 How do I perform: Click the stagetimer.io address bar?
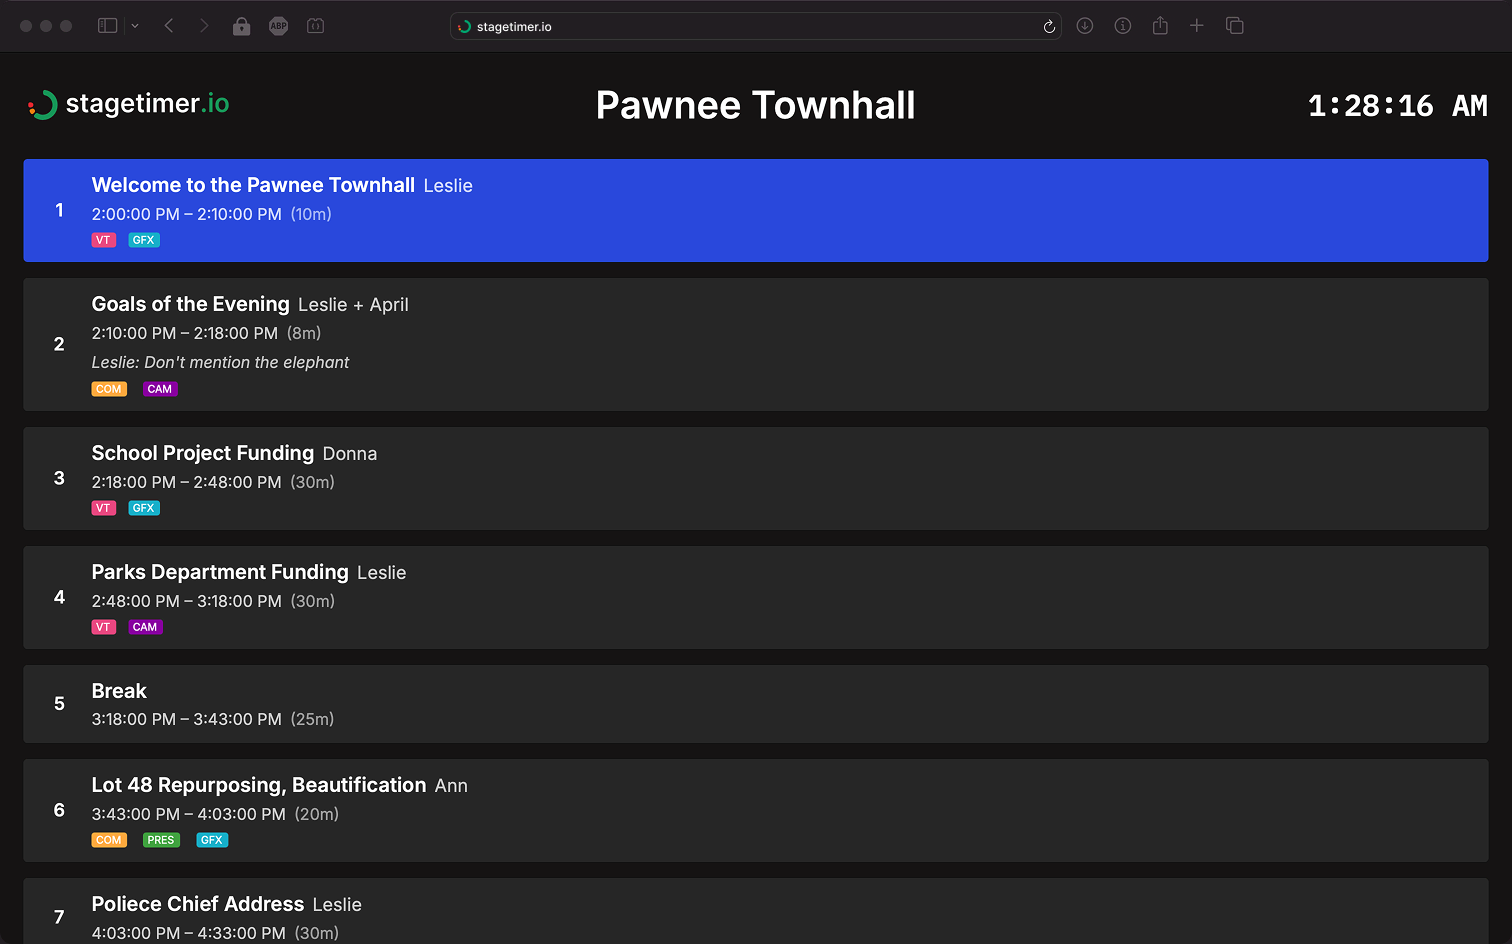750,27
